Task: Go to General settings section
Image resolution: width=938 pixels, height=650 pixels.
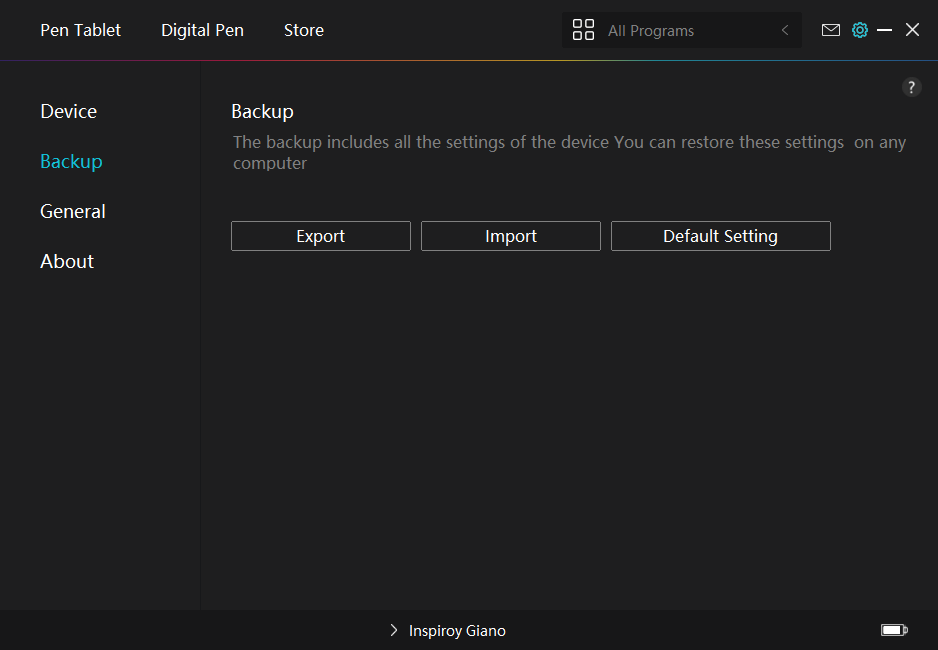Action: coord(72,211)
